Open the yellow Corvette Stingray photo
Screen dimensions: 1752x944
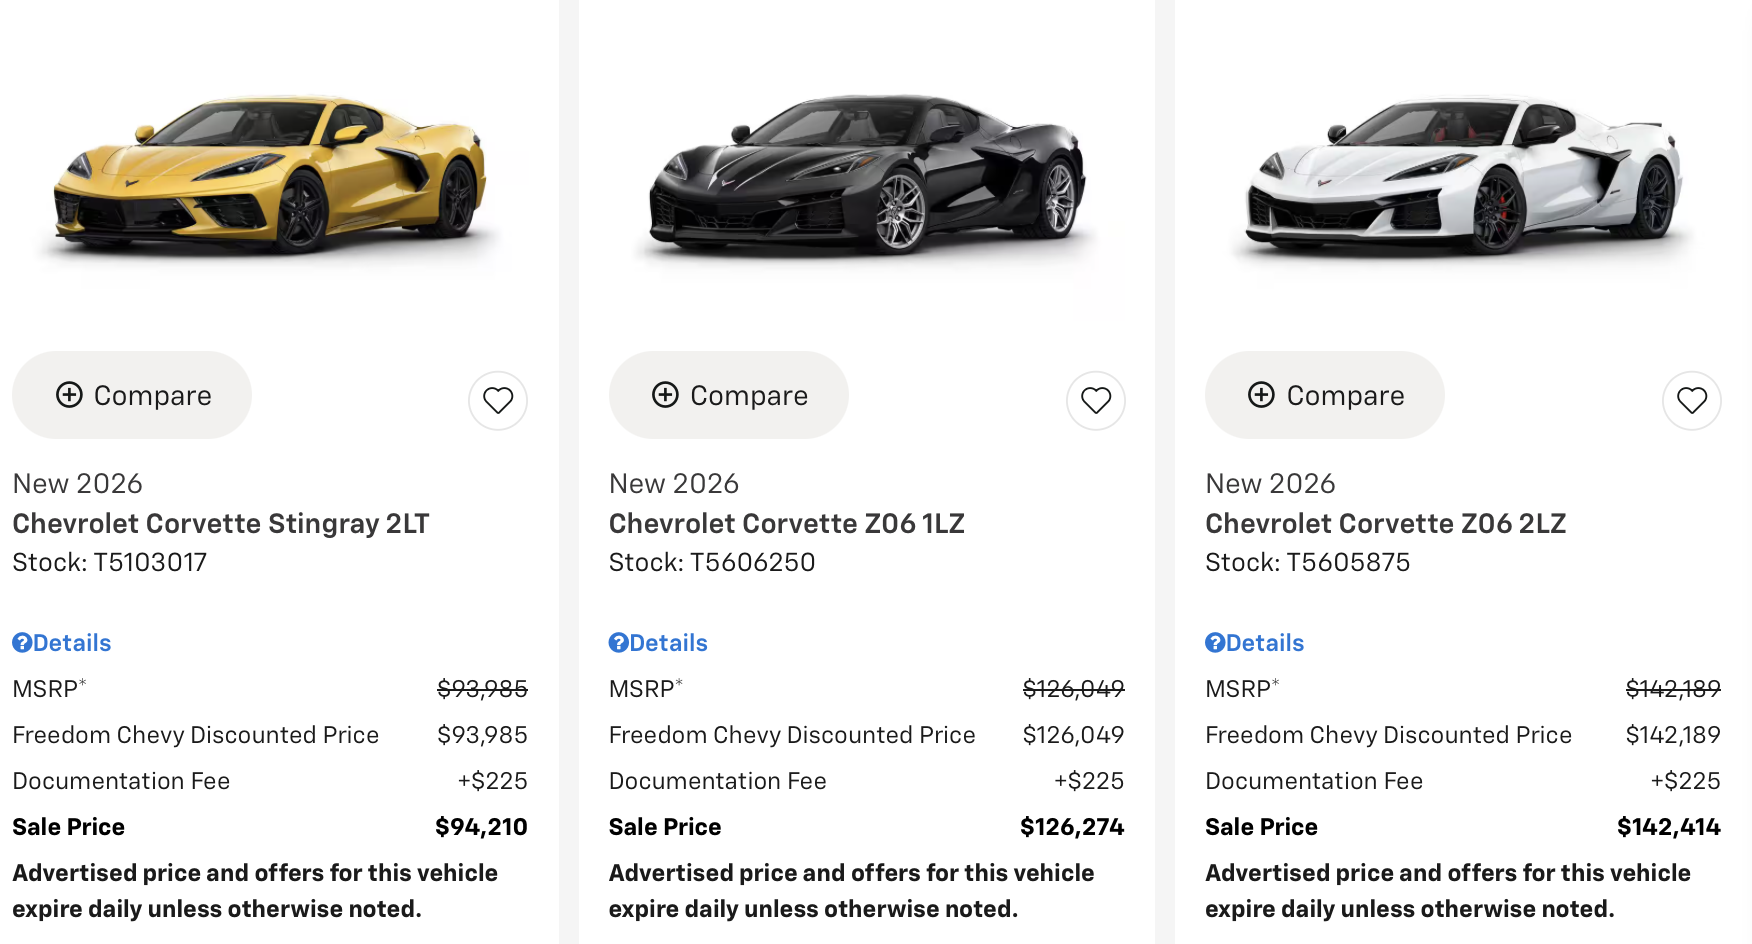point(270,172)
